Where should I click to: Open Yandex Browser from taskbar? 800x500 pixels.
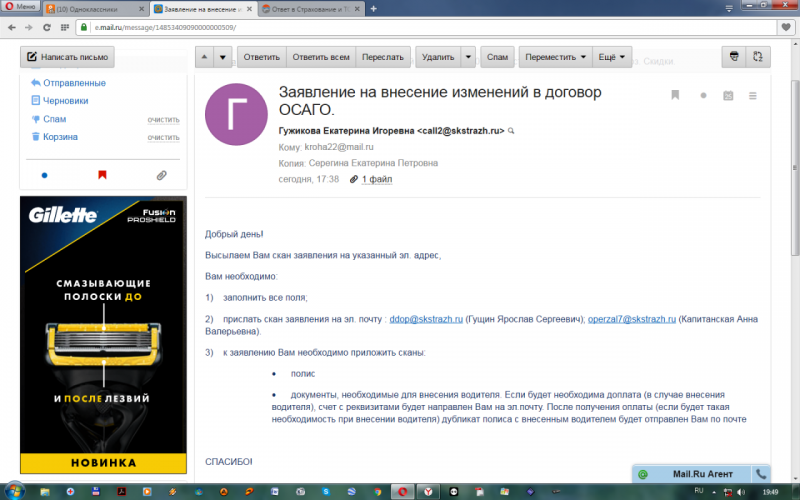click(x=428, y=492)
